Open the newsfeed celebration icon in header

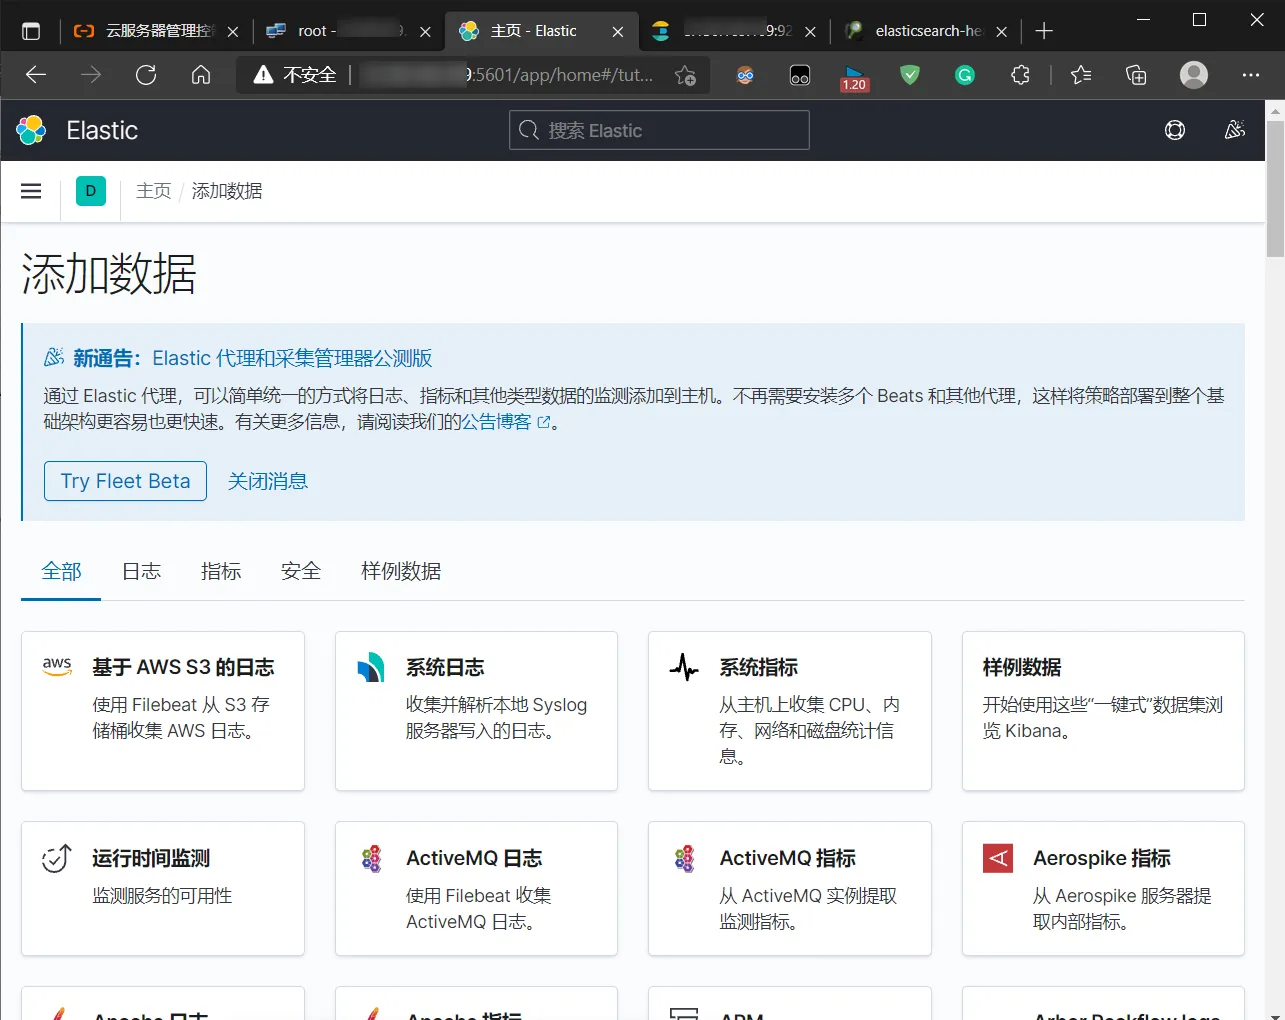[1235, 130]
